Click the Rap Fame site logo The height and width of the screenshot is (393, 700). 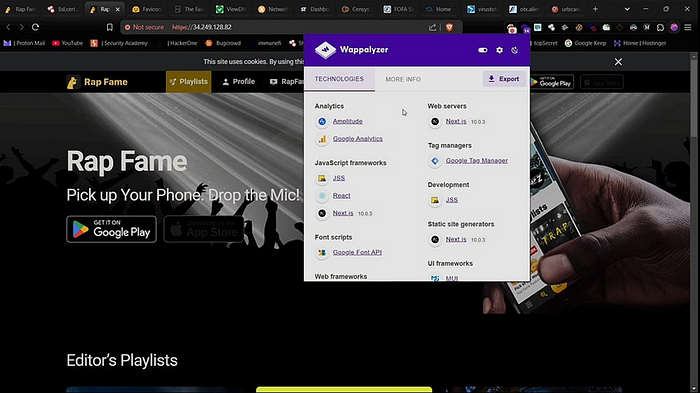[97, 82]
